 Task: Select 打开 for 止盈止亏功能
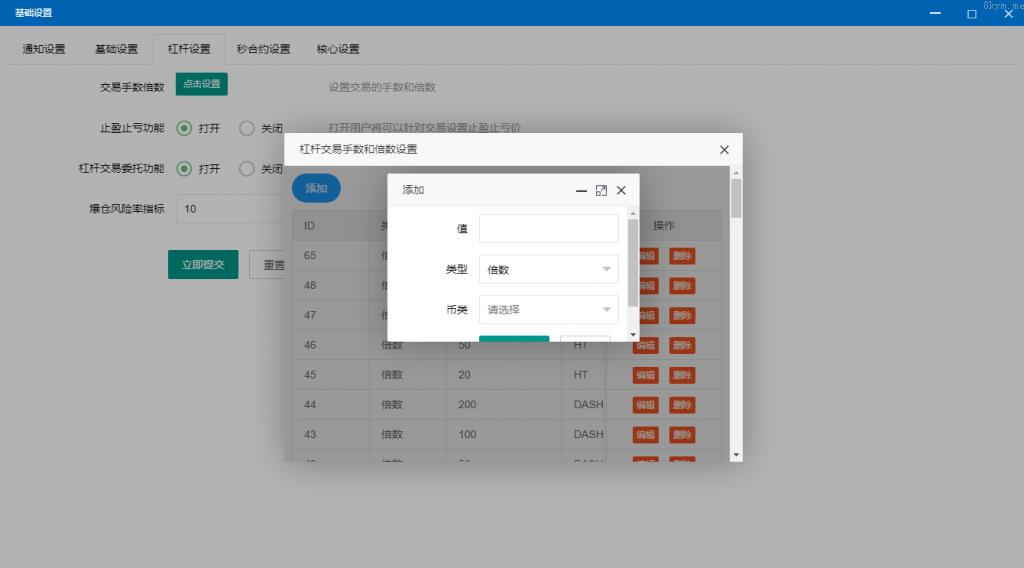(x=185, y=128)
